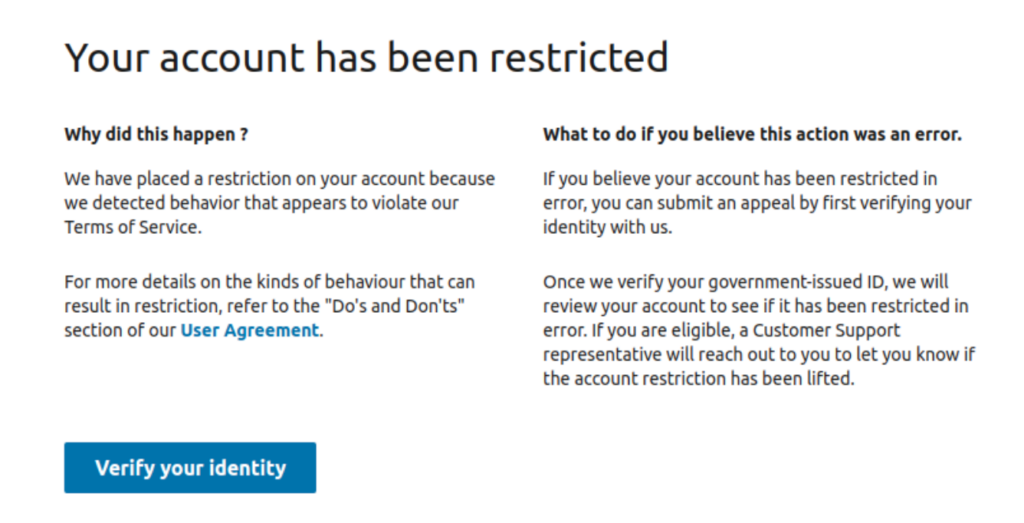Click the 'identity with us.' line
This screenshot has width=1024, height=523.
click(607, 227)
